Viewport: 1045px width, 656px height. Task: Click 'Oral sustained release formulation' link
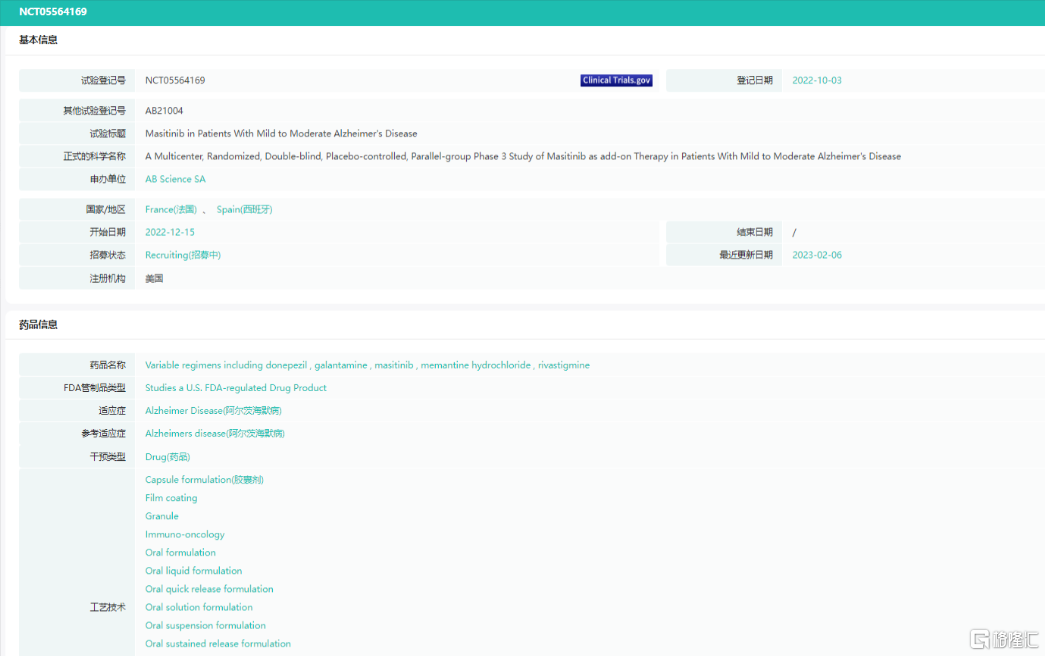[218, 644]
